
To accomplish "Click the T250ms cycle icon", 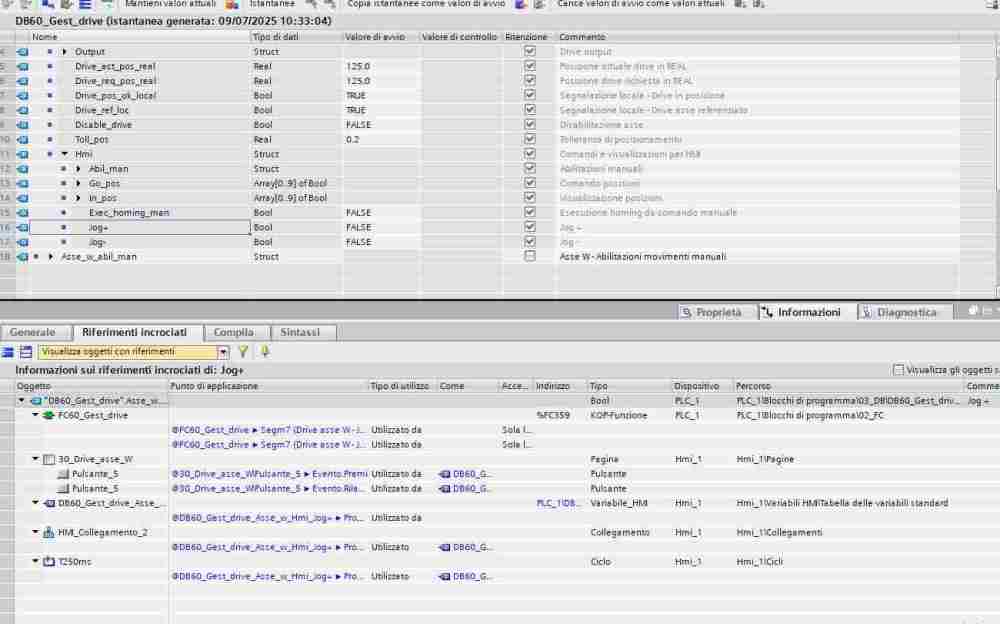I will pos(50,562).
